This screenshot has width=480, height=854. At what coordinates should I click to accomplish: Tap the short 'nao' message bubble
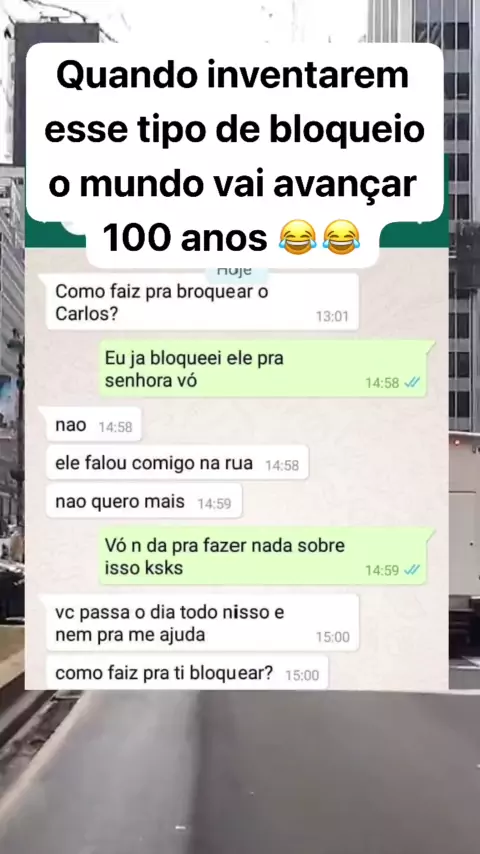point(94,425)
